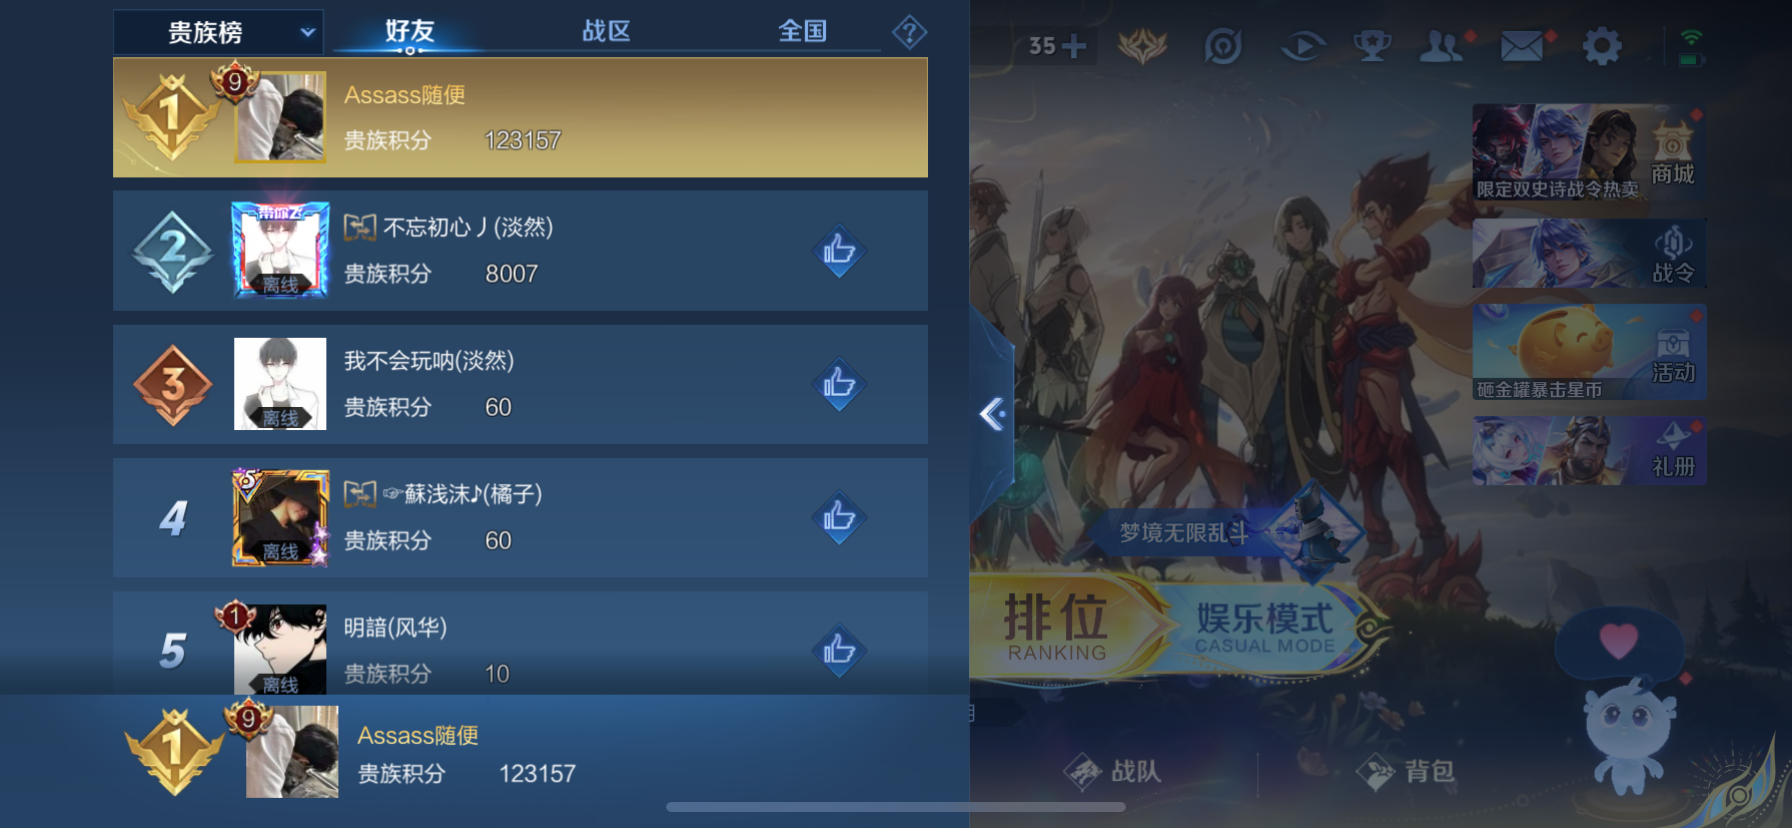The width and height of the screenshot is (1792, 828).
Task: Open the 贵族榜 ranking type dropdown
Action: [218, 32]
